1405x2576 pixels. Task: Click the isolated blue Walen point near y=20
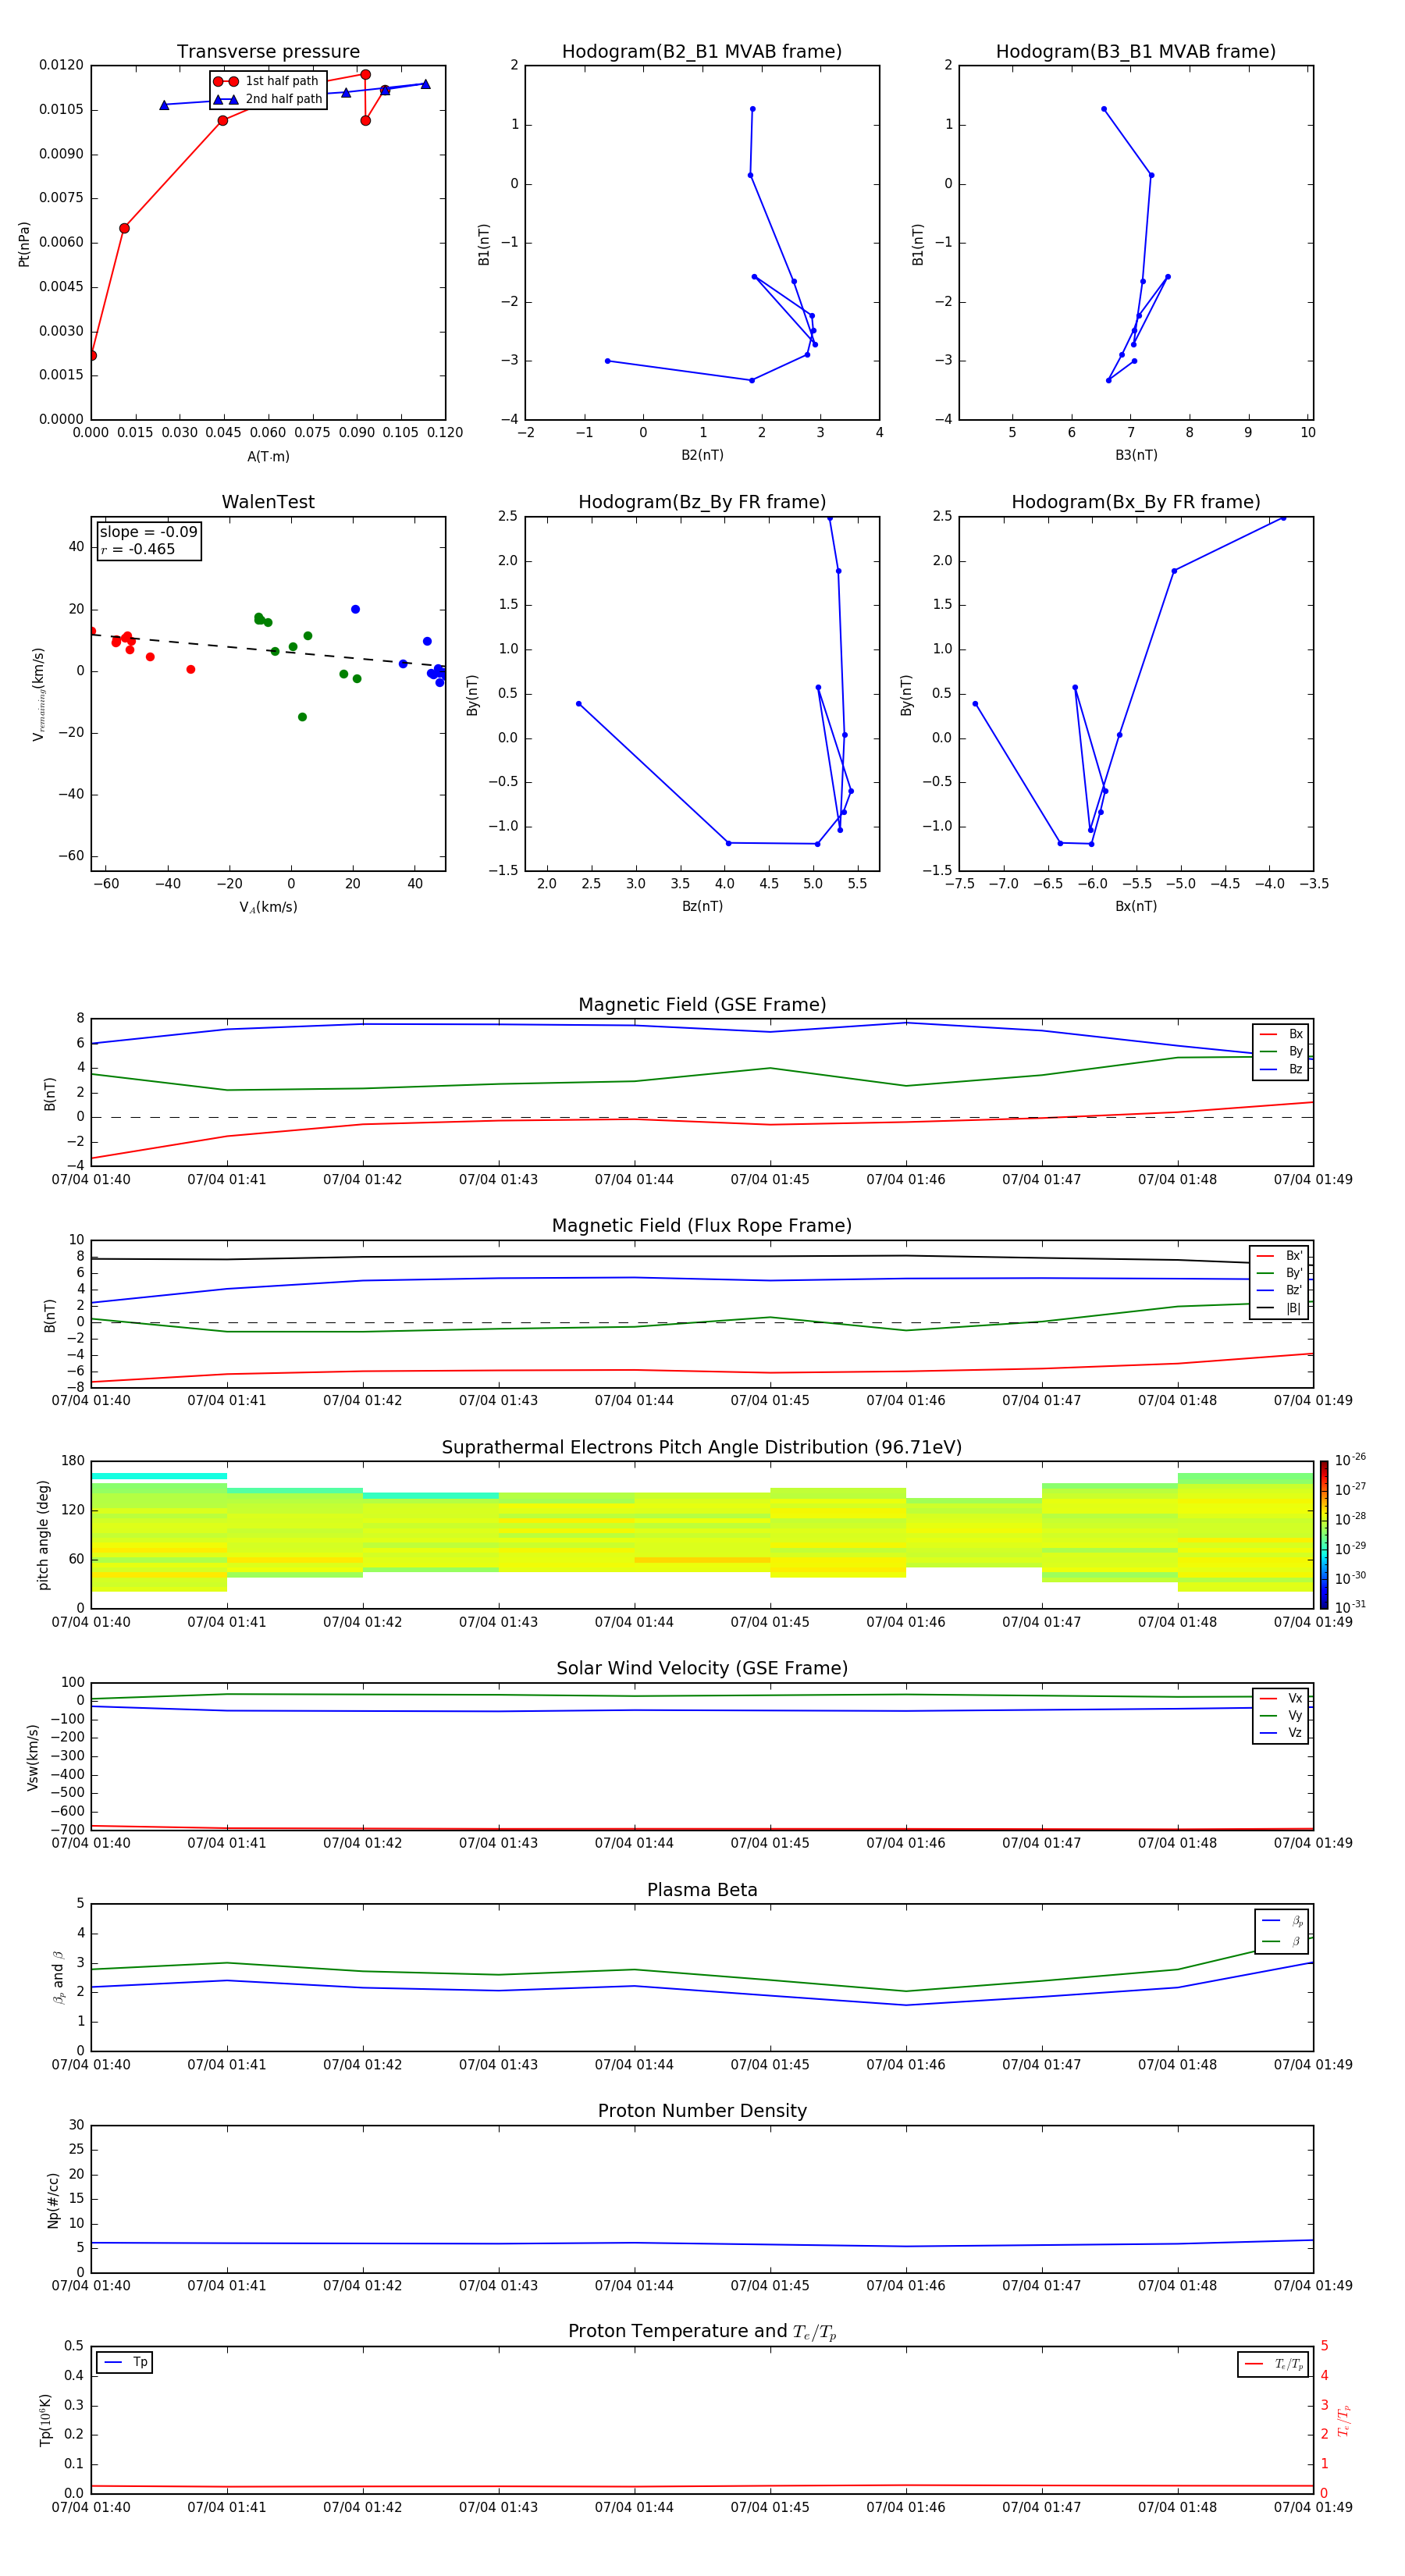coord(355,609)
